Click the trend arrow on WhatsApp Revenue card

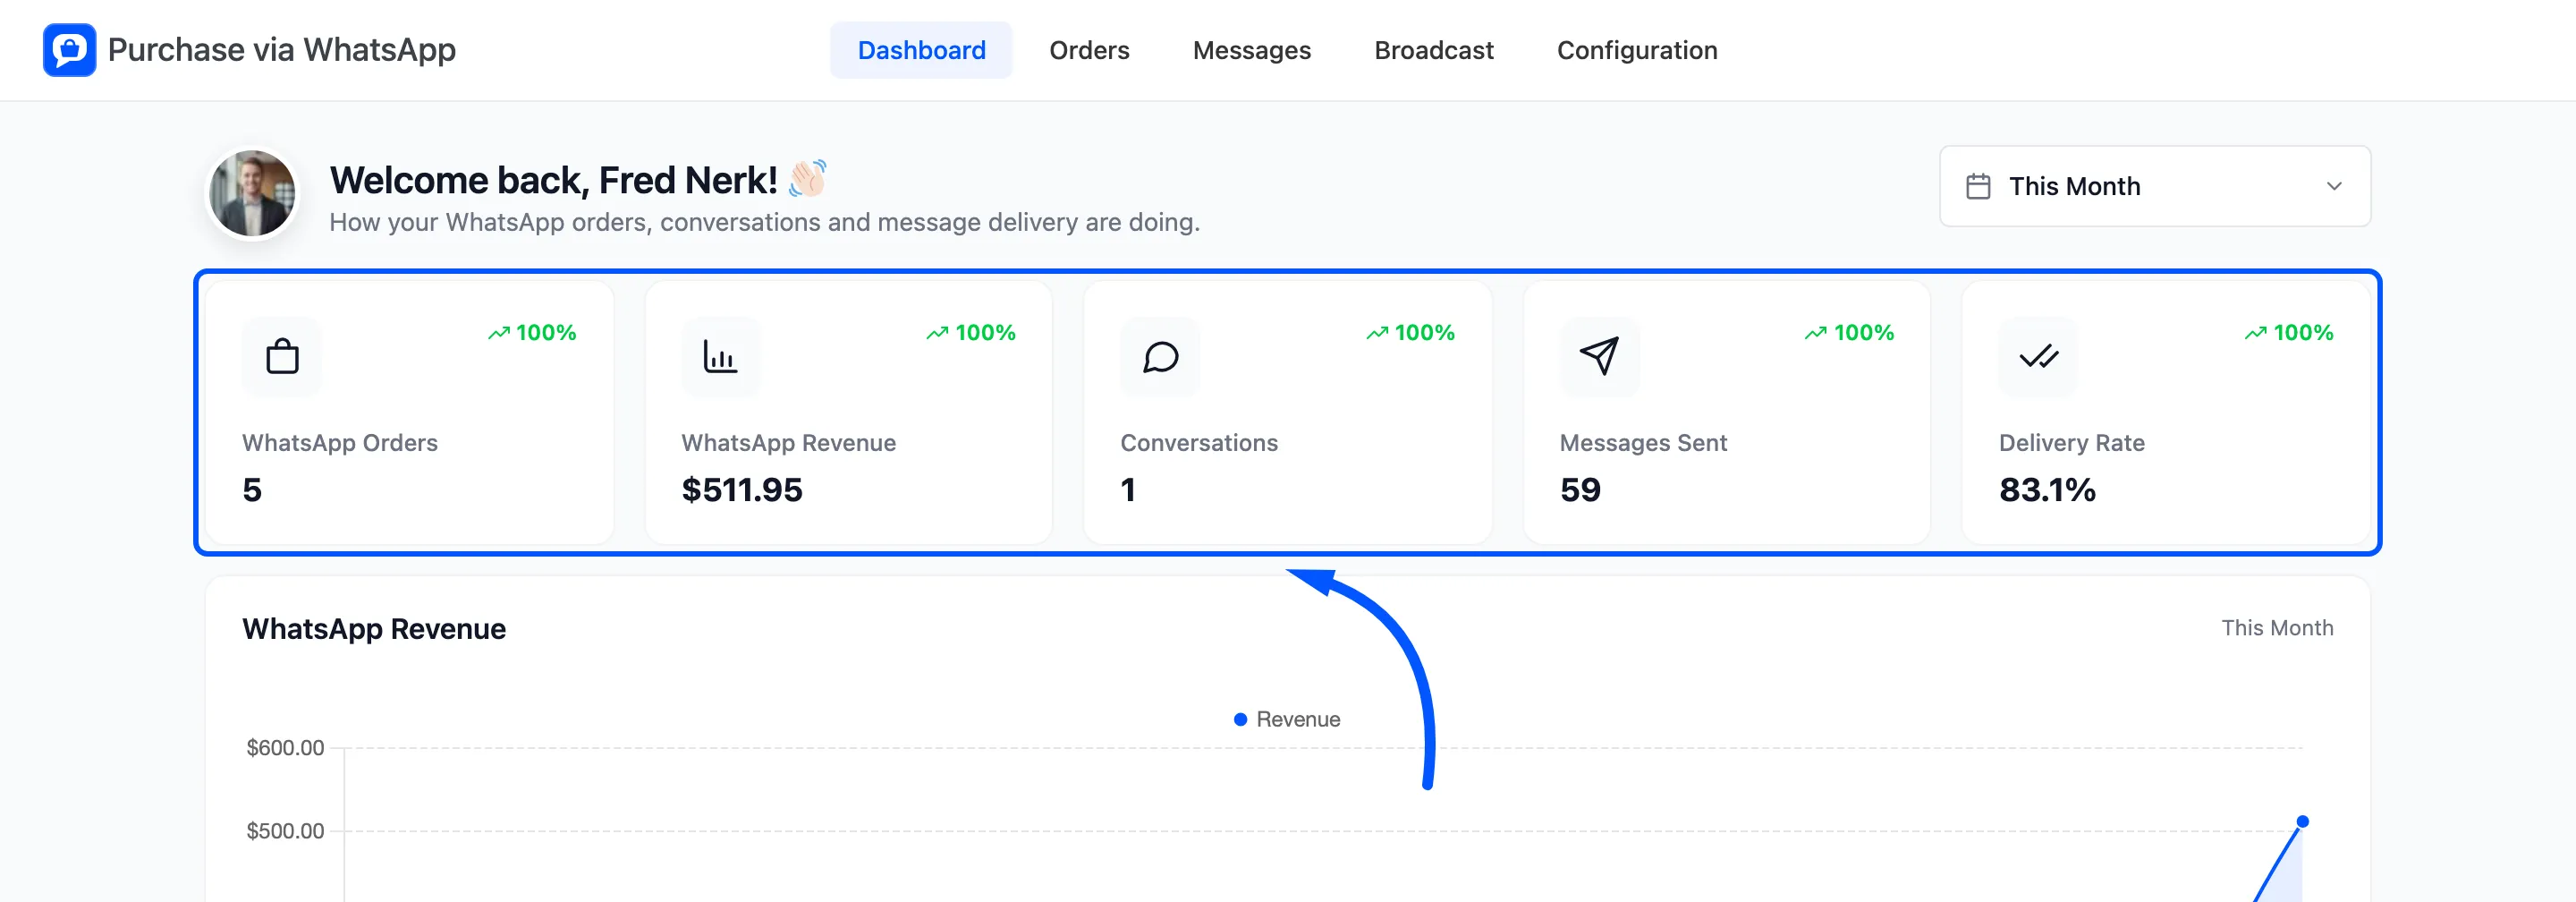tap(937, 333)
